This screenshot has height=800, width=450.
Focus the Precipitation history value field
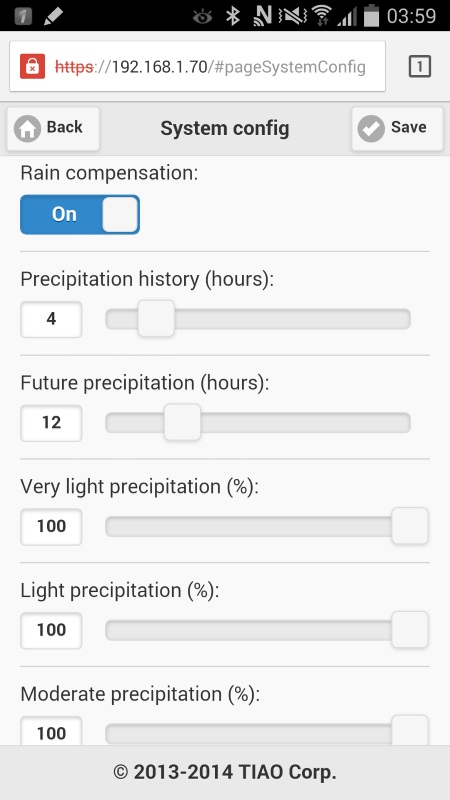[x=51, y=319]
